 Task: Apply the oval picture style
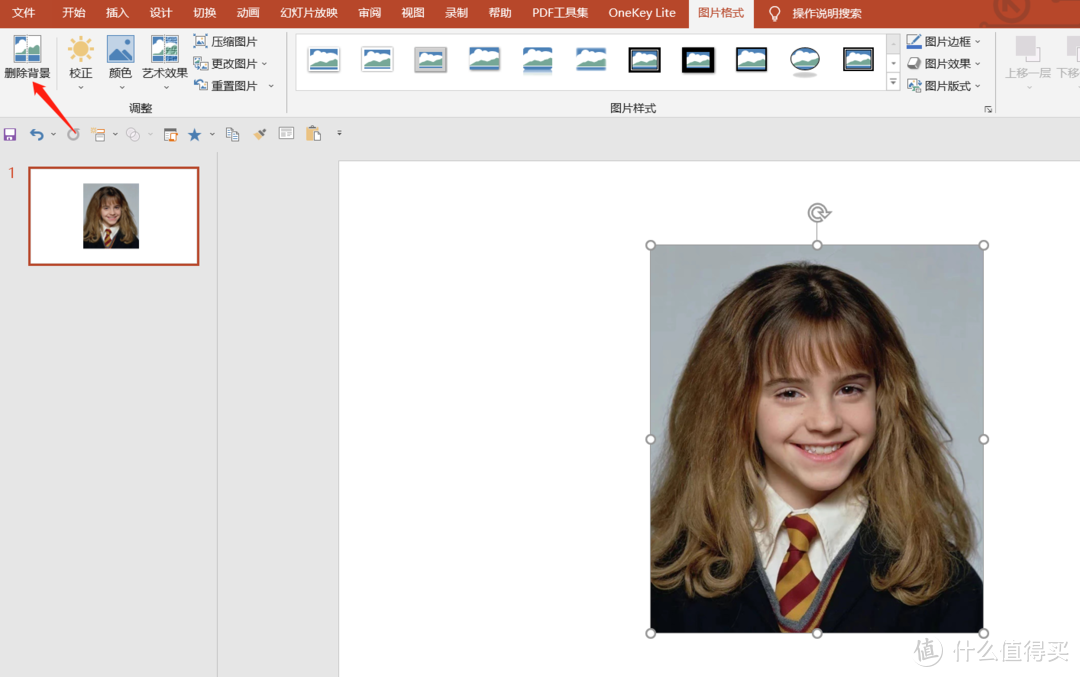804,60
